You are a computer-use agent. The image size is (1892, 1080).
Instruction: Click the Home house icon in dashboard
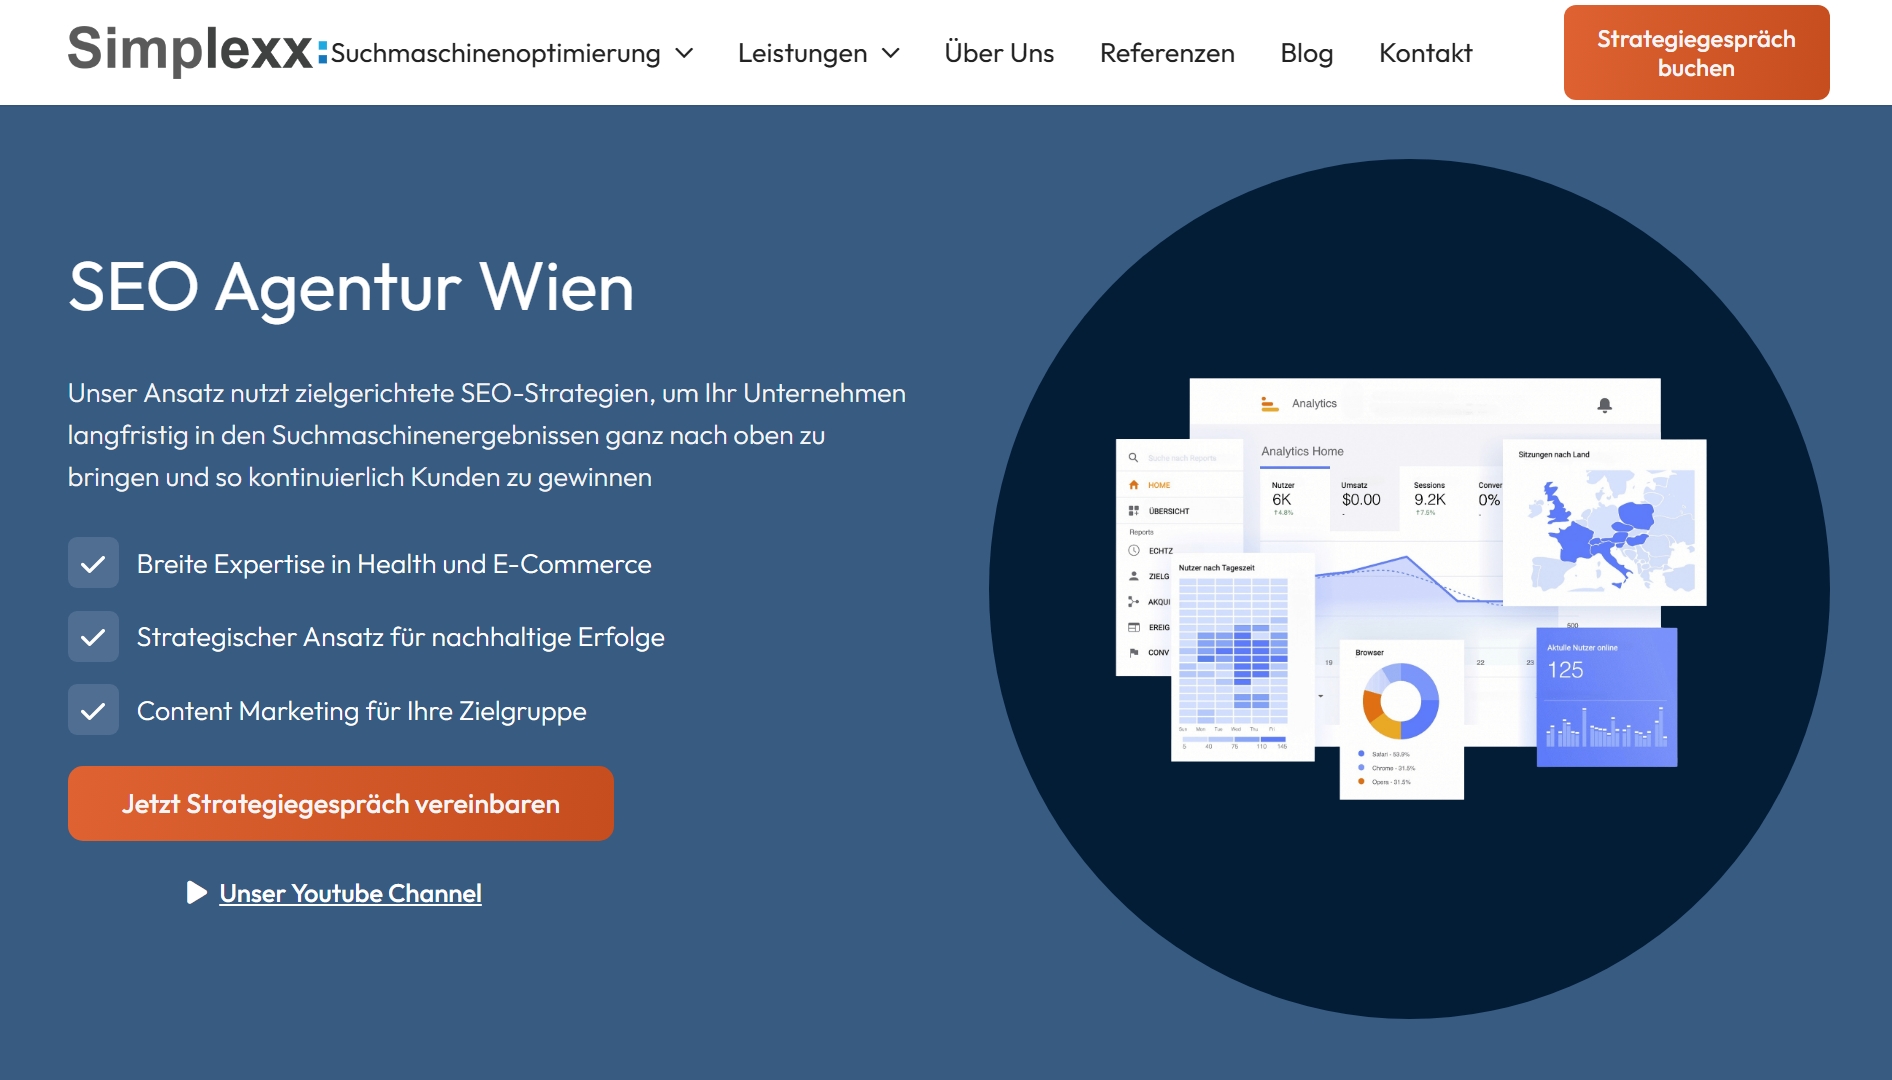click(1134, 485)
